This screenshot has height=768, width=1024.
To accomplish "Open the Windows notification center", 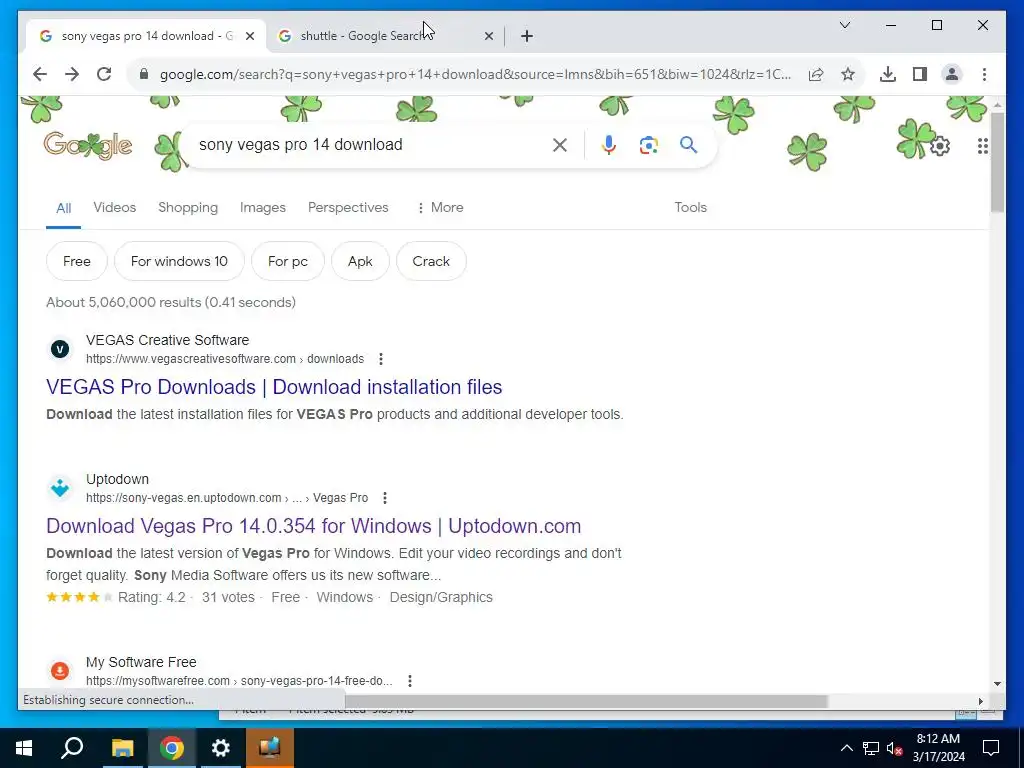I will pyautogui.click(x=991, y=748).
